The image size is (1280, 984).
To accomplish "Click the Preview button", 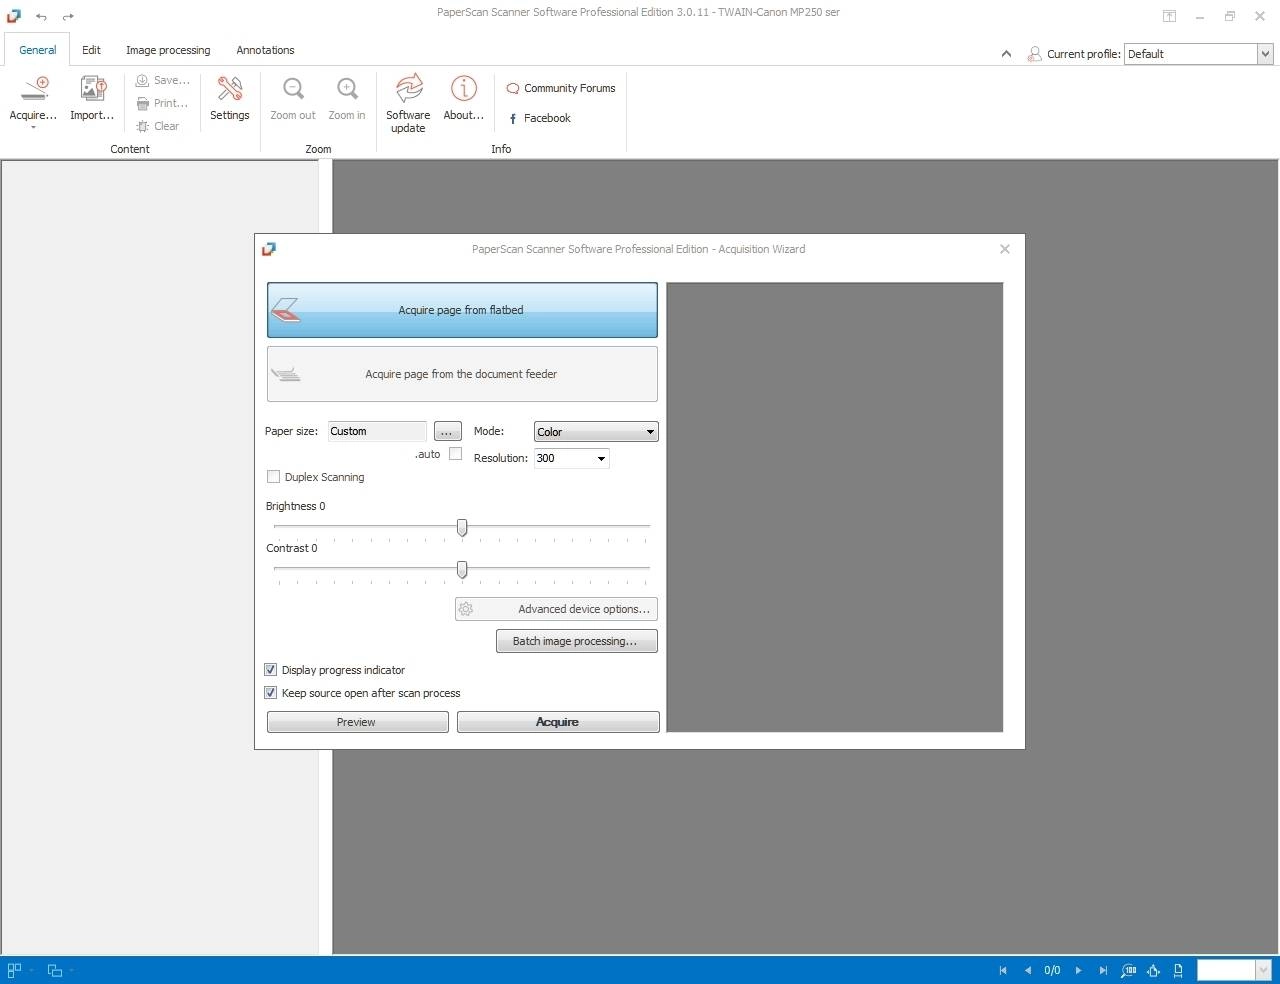I will pyautogui.click(x=357, y=722).
